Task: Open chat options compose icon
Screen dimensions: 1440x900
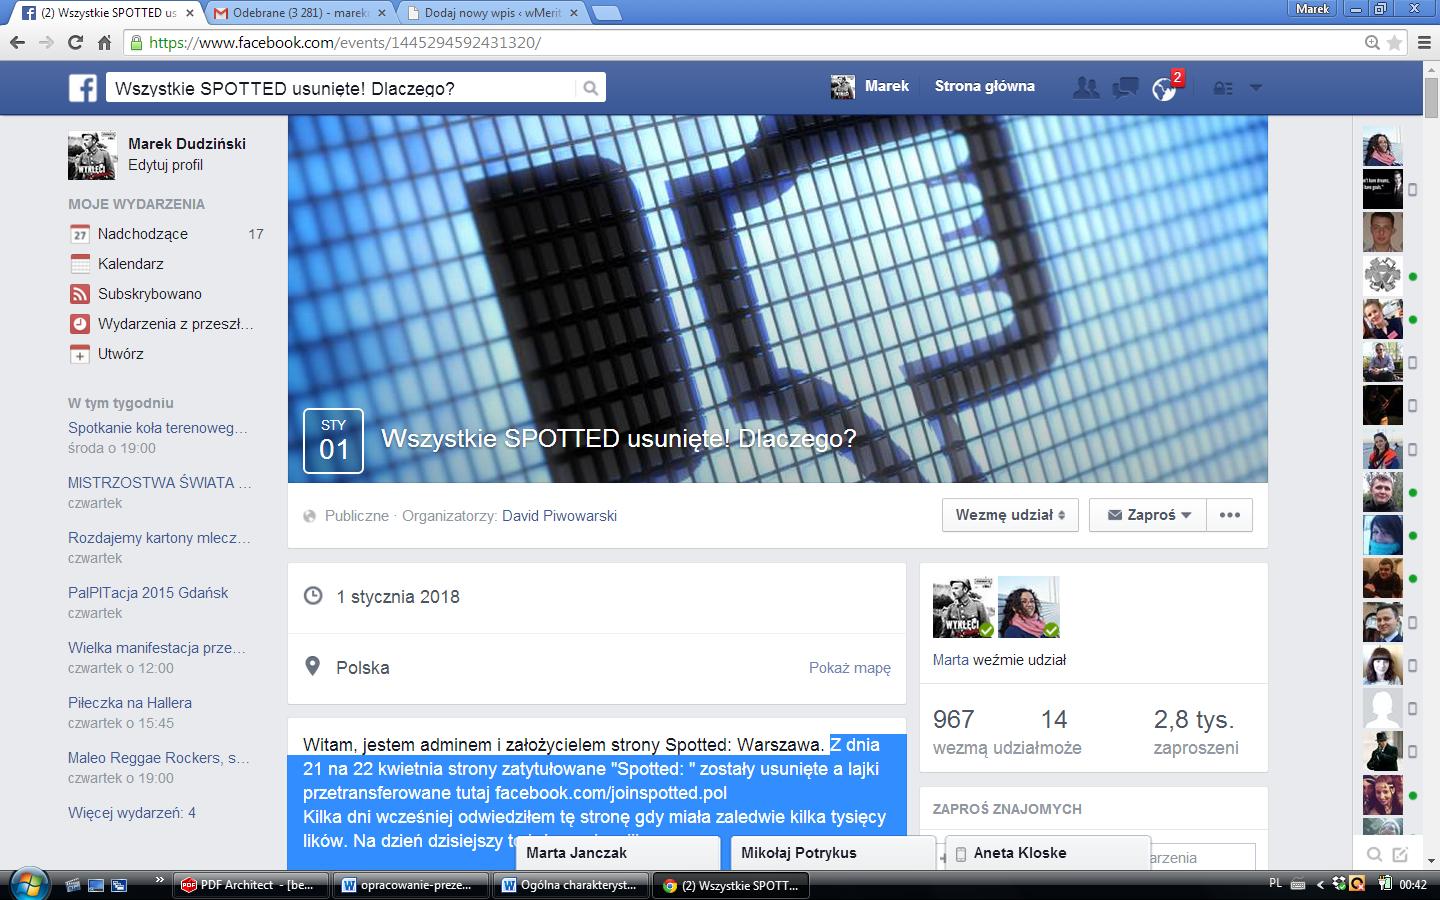Action: (x=1401, y=854)
